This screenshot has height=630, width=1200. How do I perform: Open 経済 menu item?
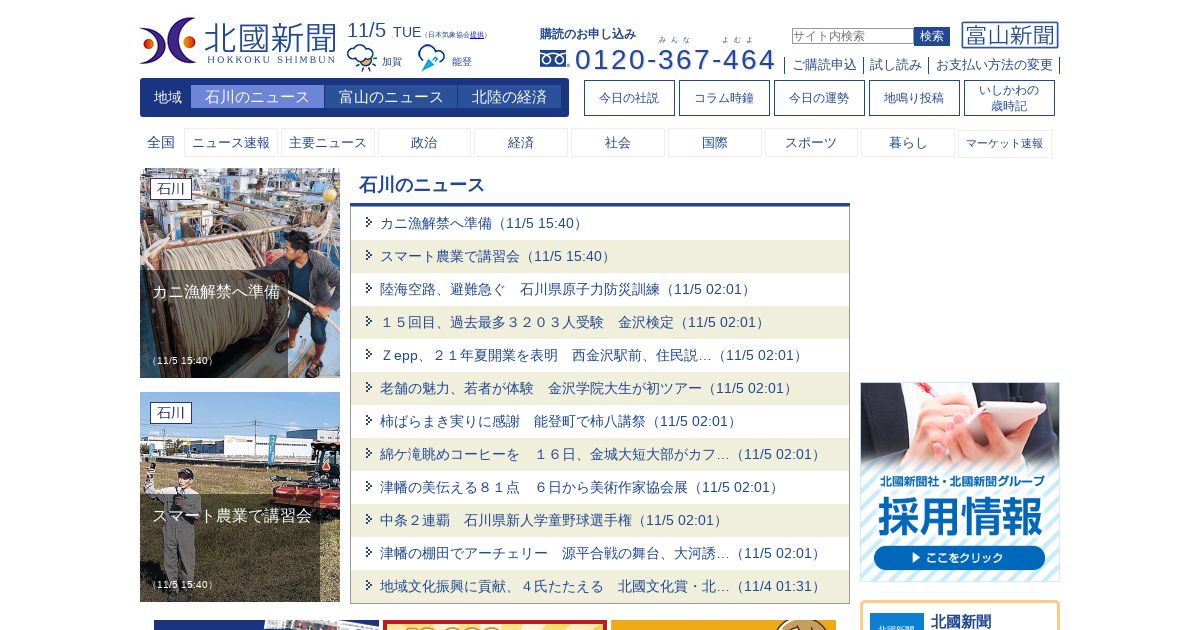pos(521,143)
